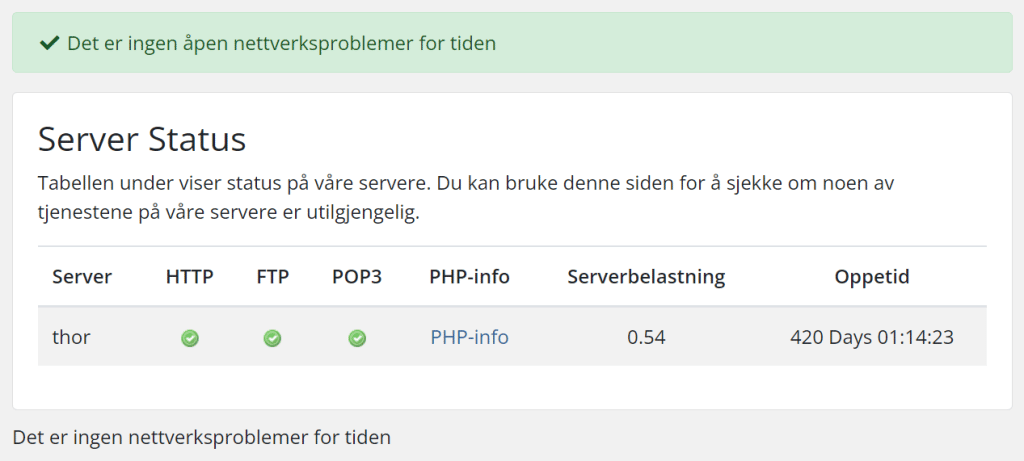Click the HTTP column header
The width and height of the screenshot is (1024, 461).
pos(190,277)
